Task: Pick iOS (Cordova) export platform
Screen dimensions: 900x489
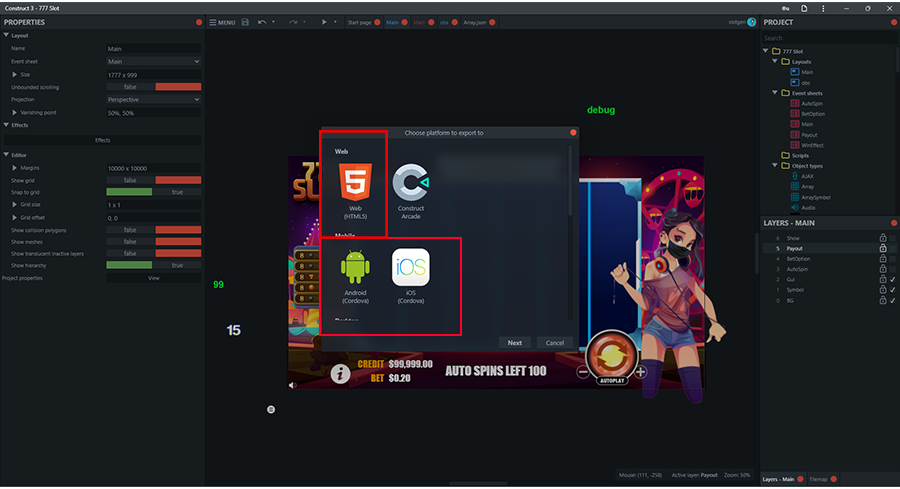Action: click(410, 276)
